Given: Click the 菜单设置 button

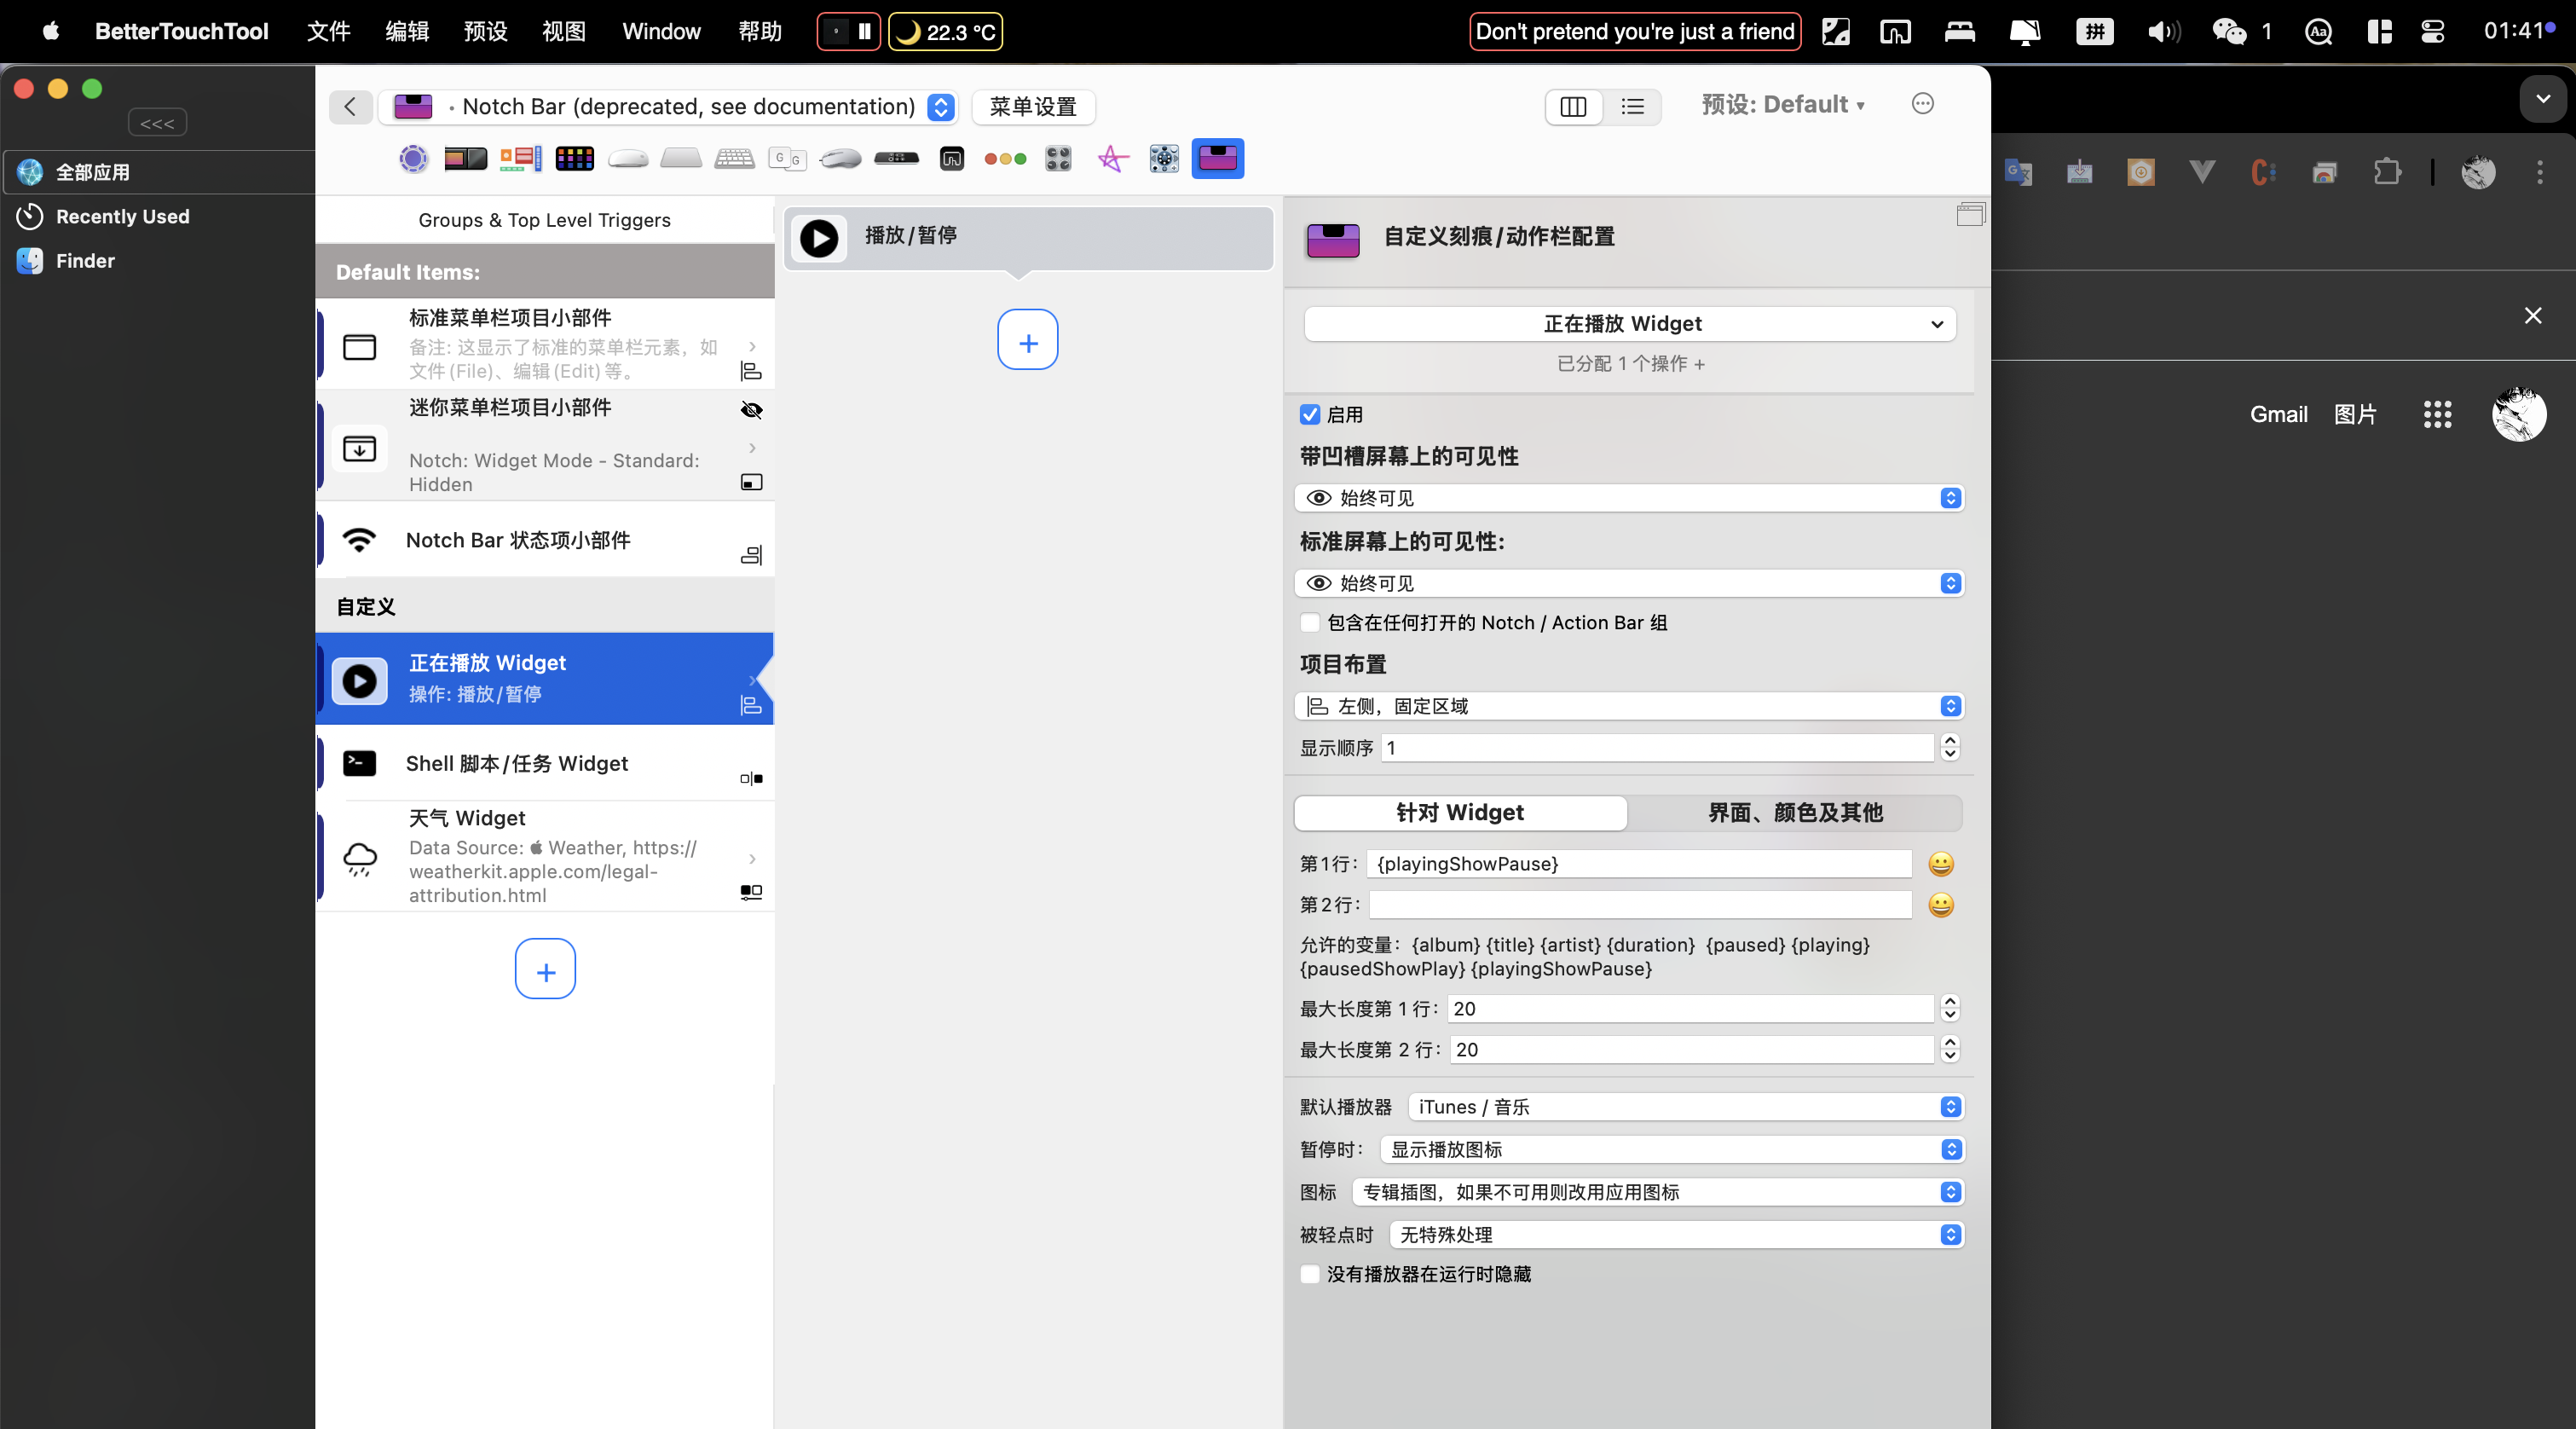Looking at the screenshot, I should click(x=1033, y=107).
